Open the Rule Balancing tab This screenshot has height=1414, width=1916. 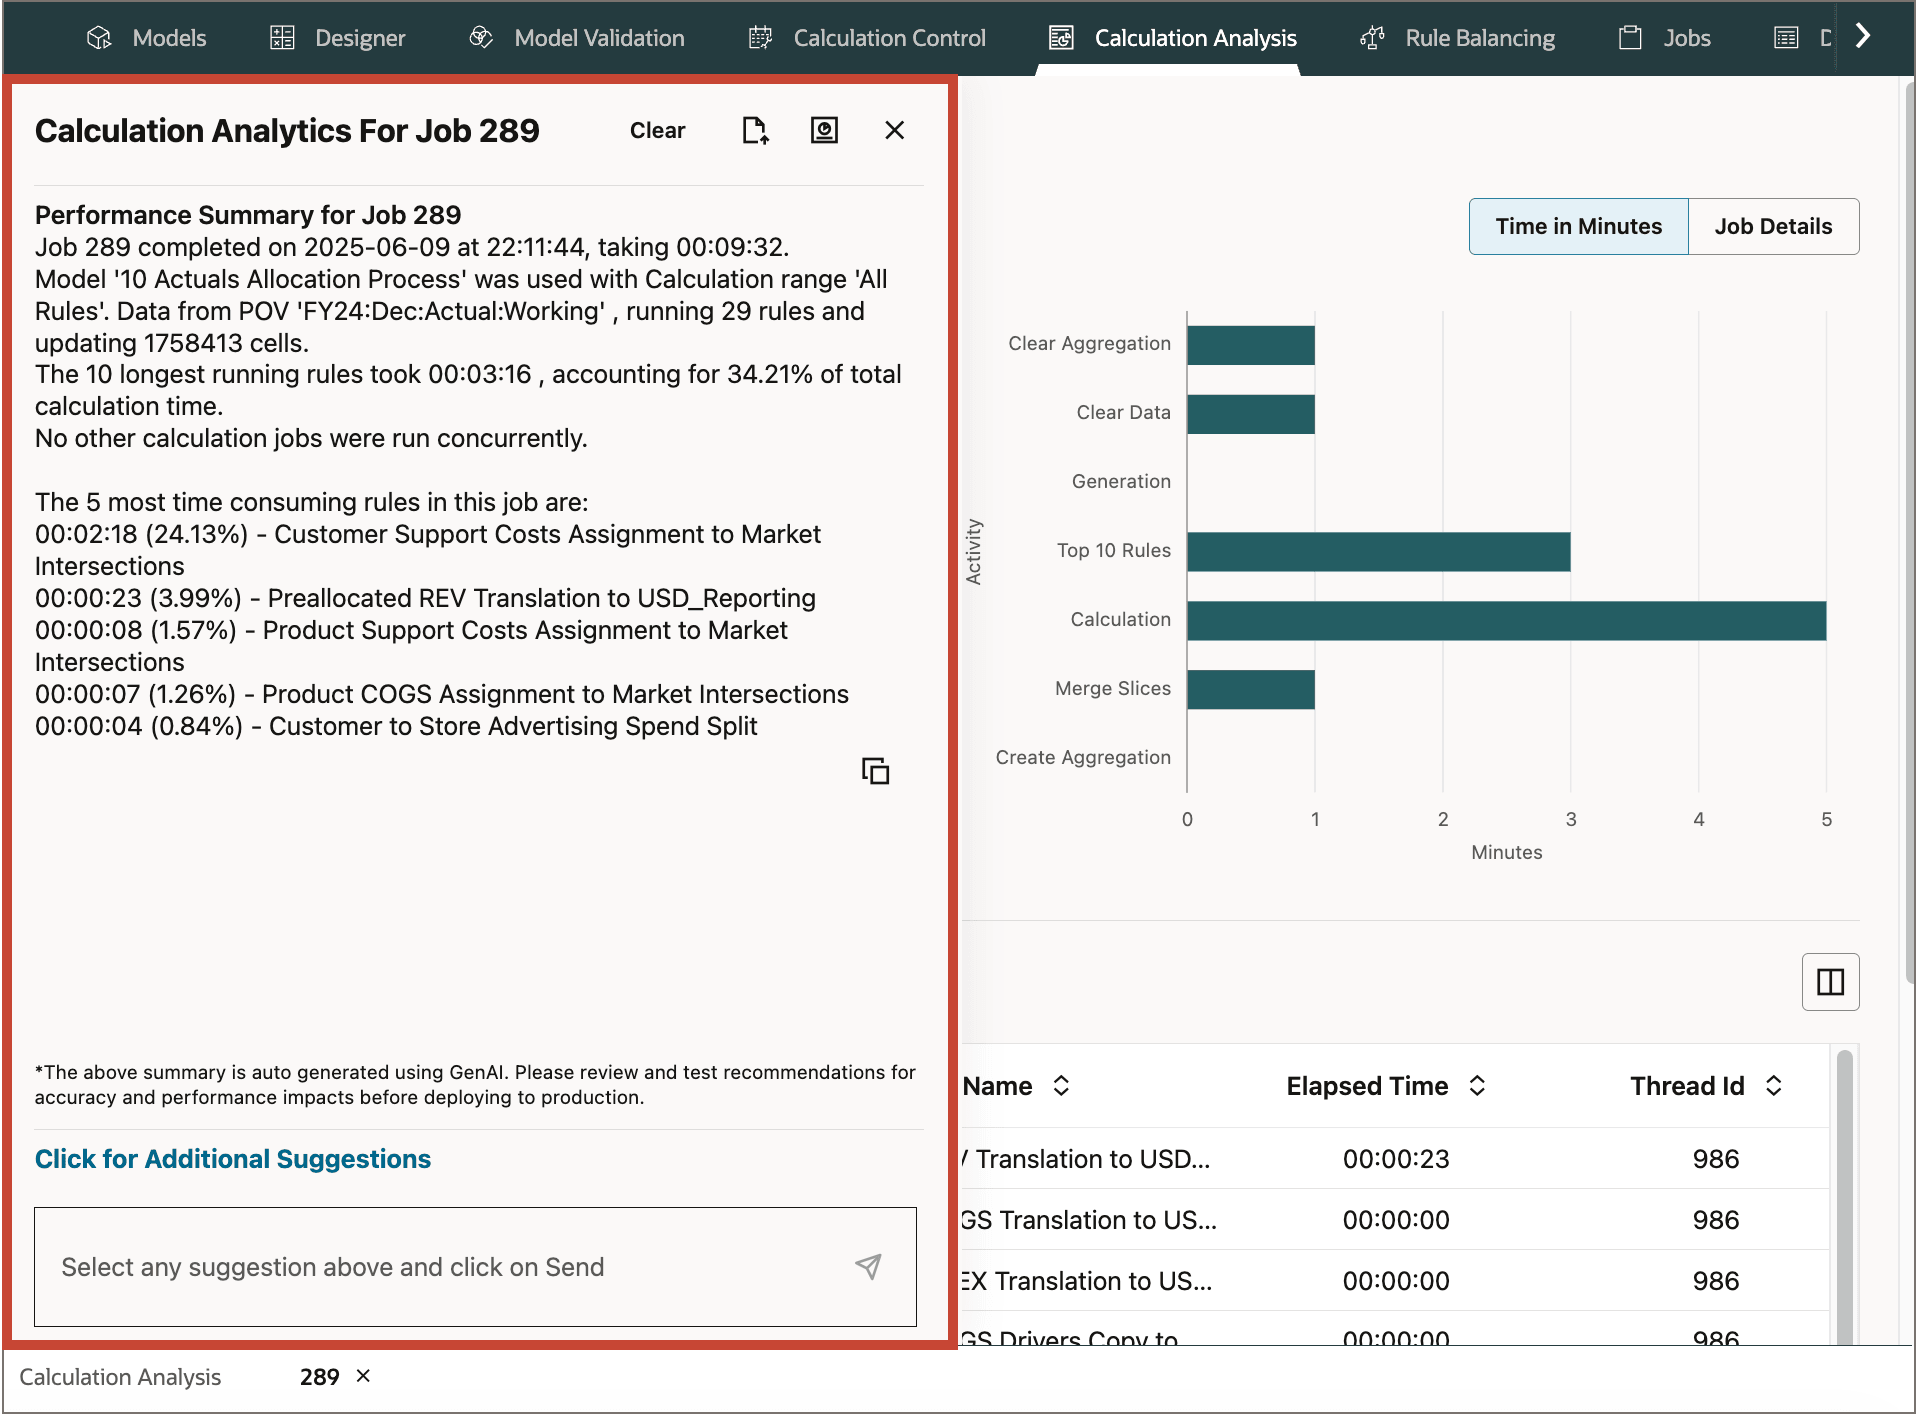point(1457,38)
